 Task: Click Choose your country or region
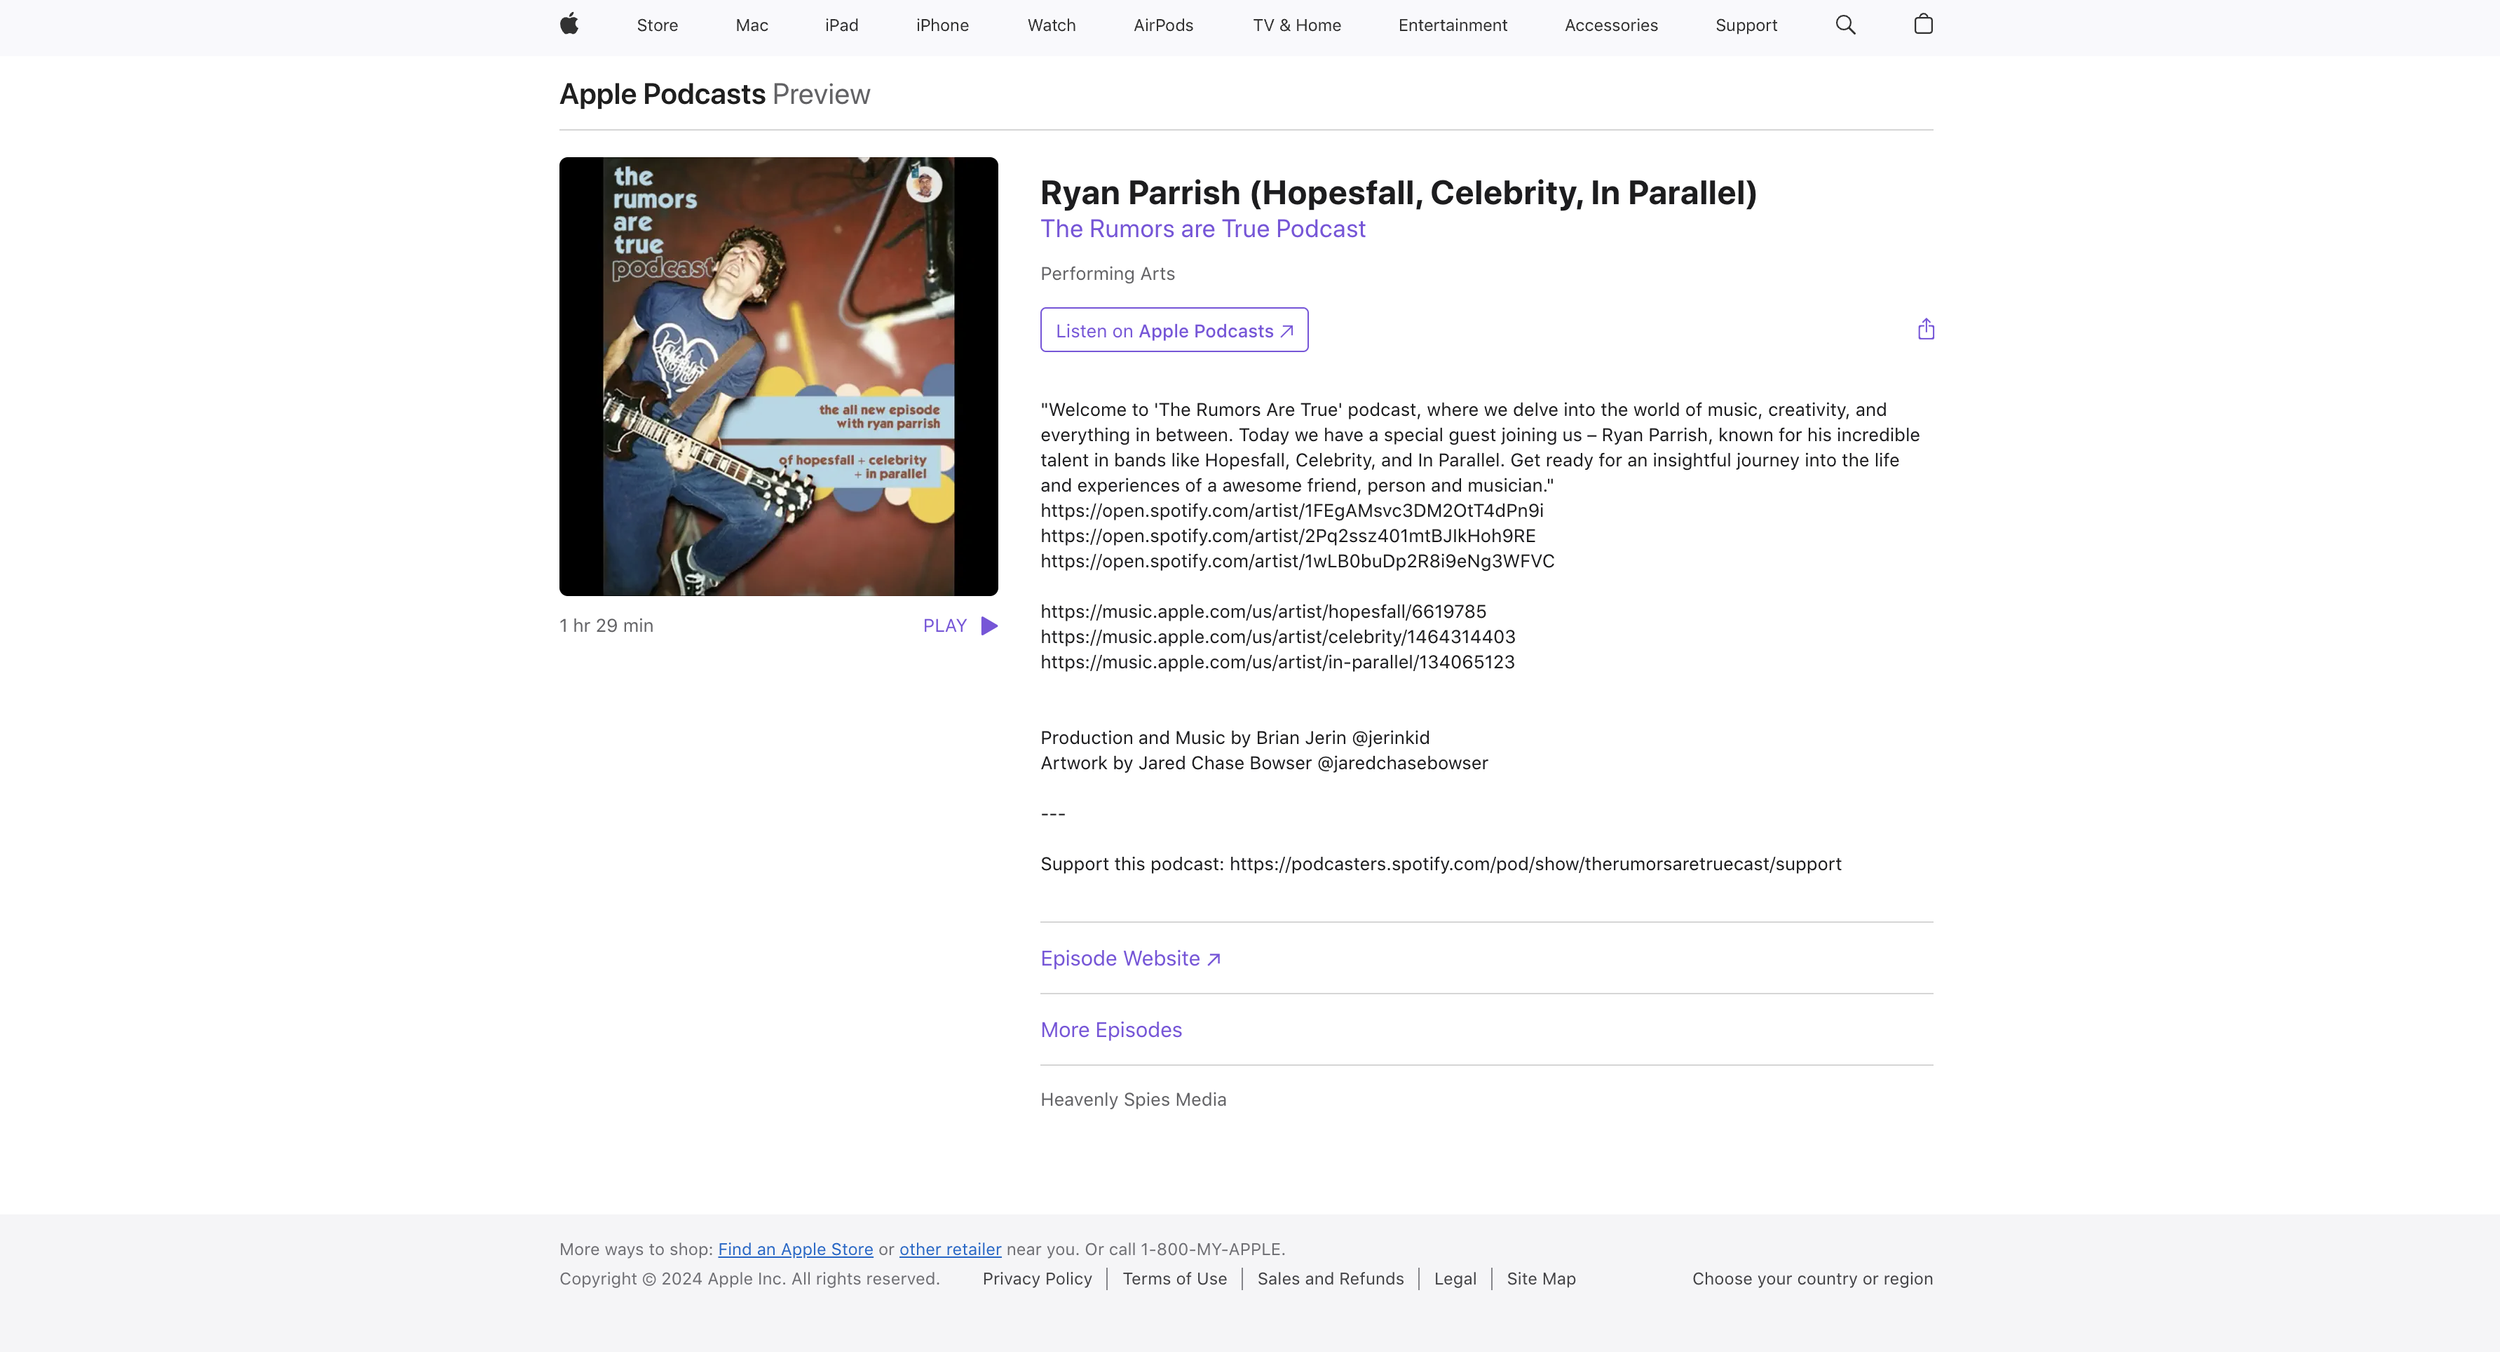(1812, 1279)
